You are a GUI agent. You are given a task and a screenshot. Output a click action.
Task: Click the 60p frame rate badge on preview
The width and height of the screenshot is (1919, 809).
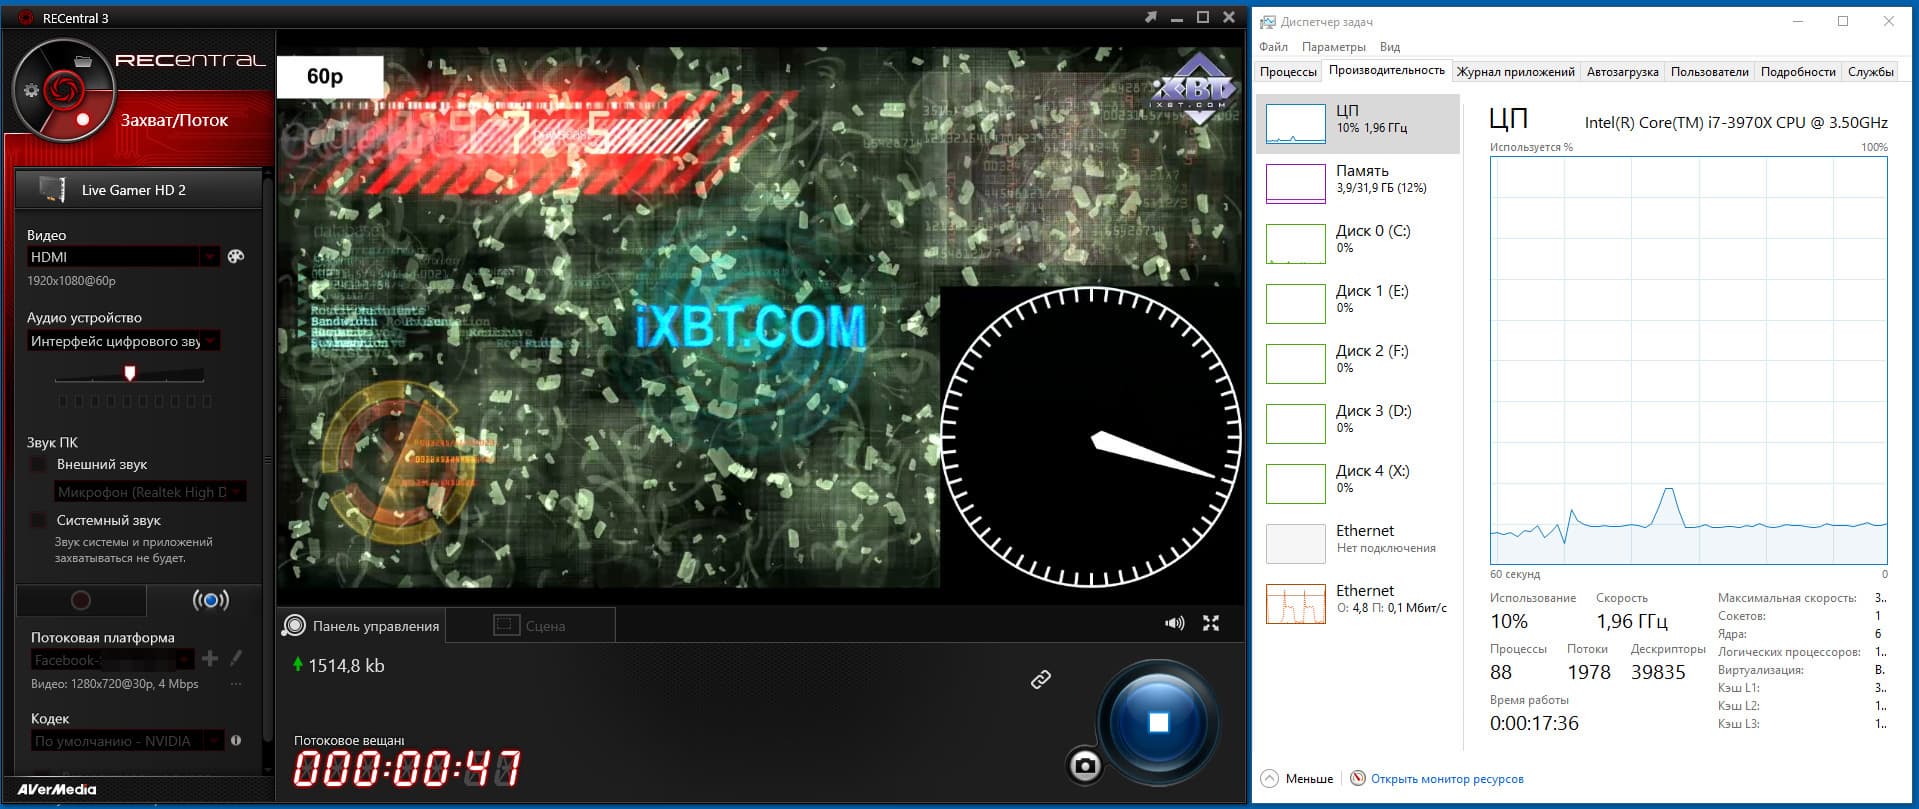pos(329,77)
